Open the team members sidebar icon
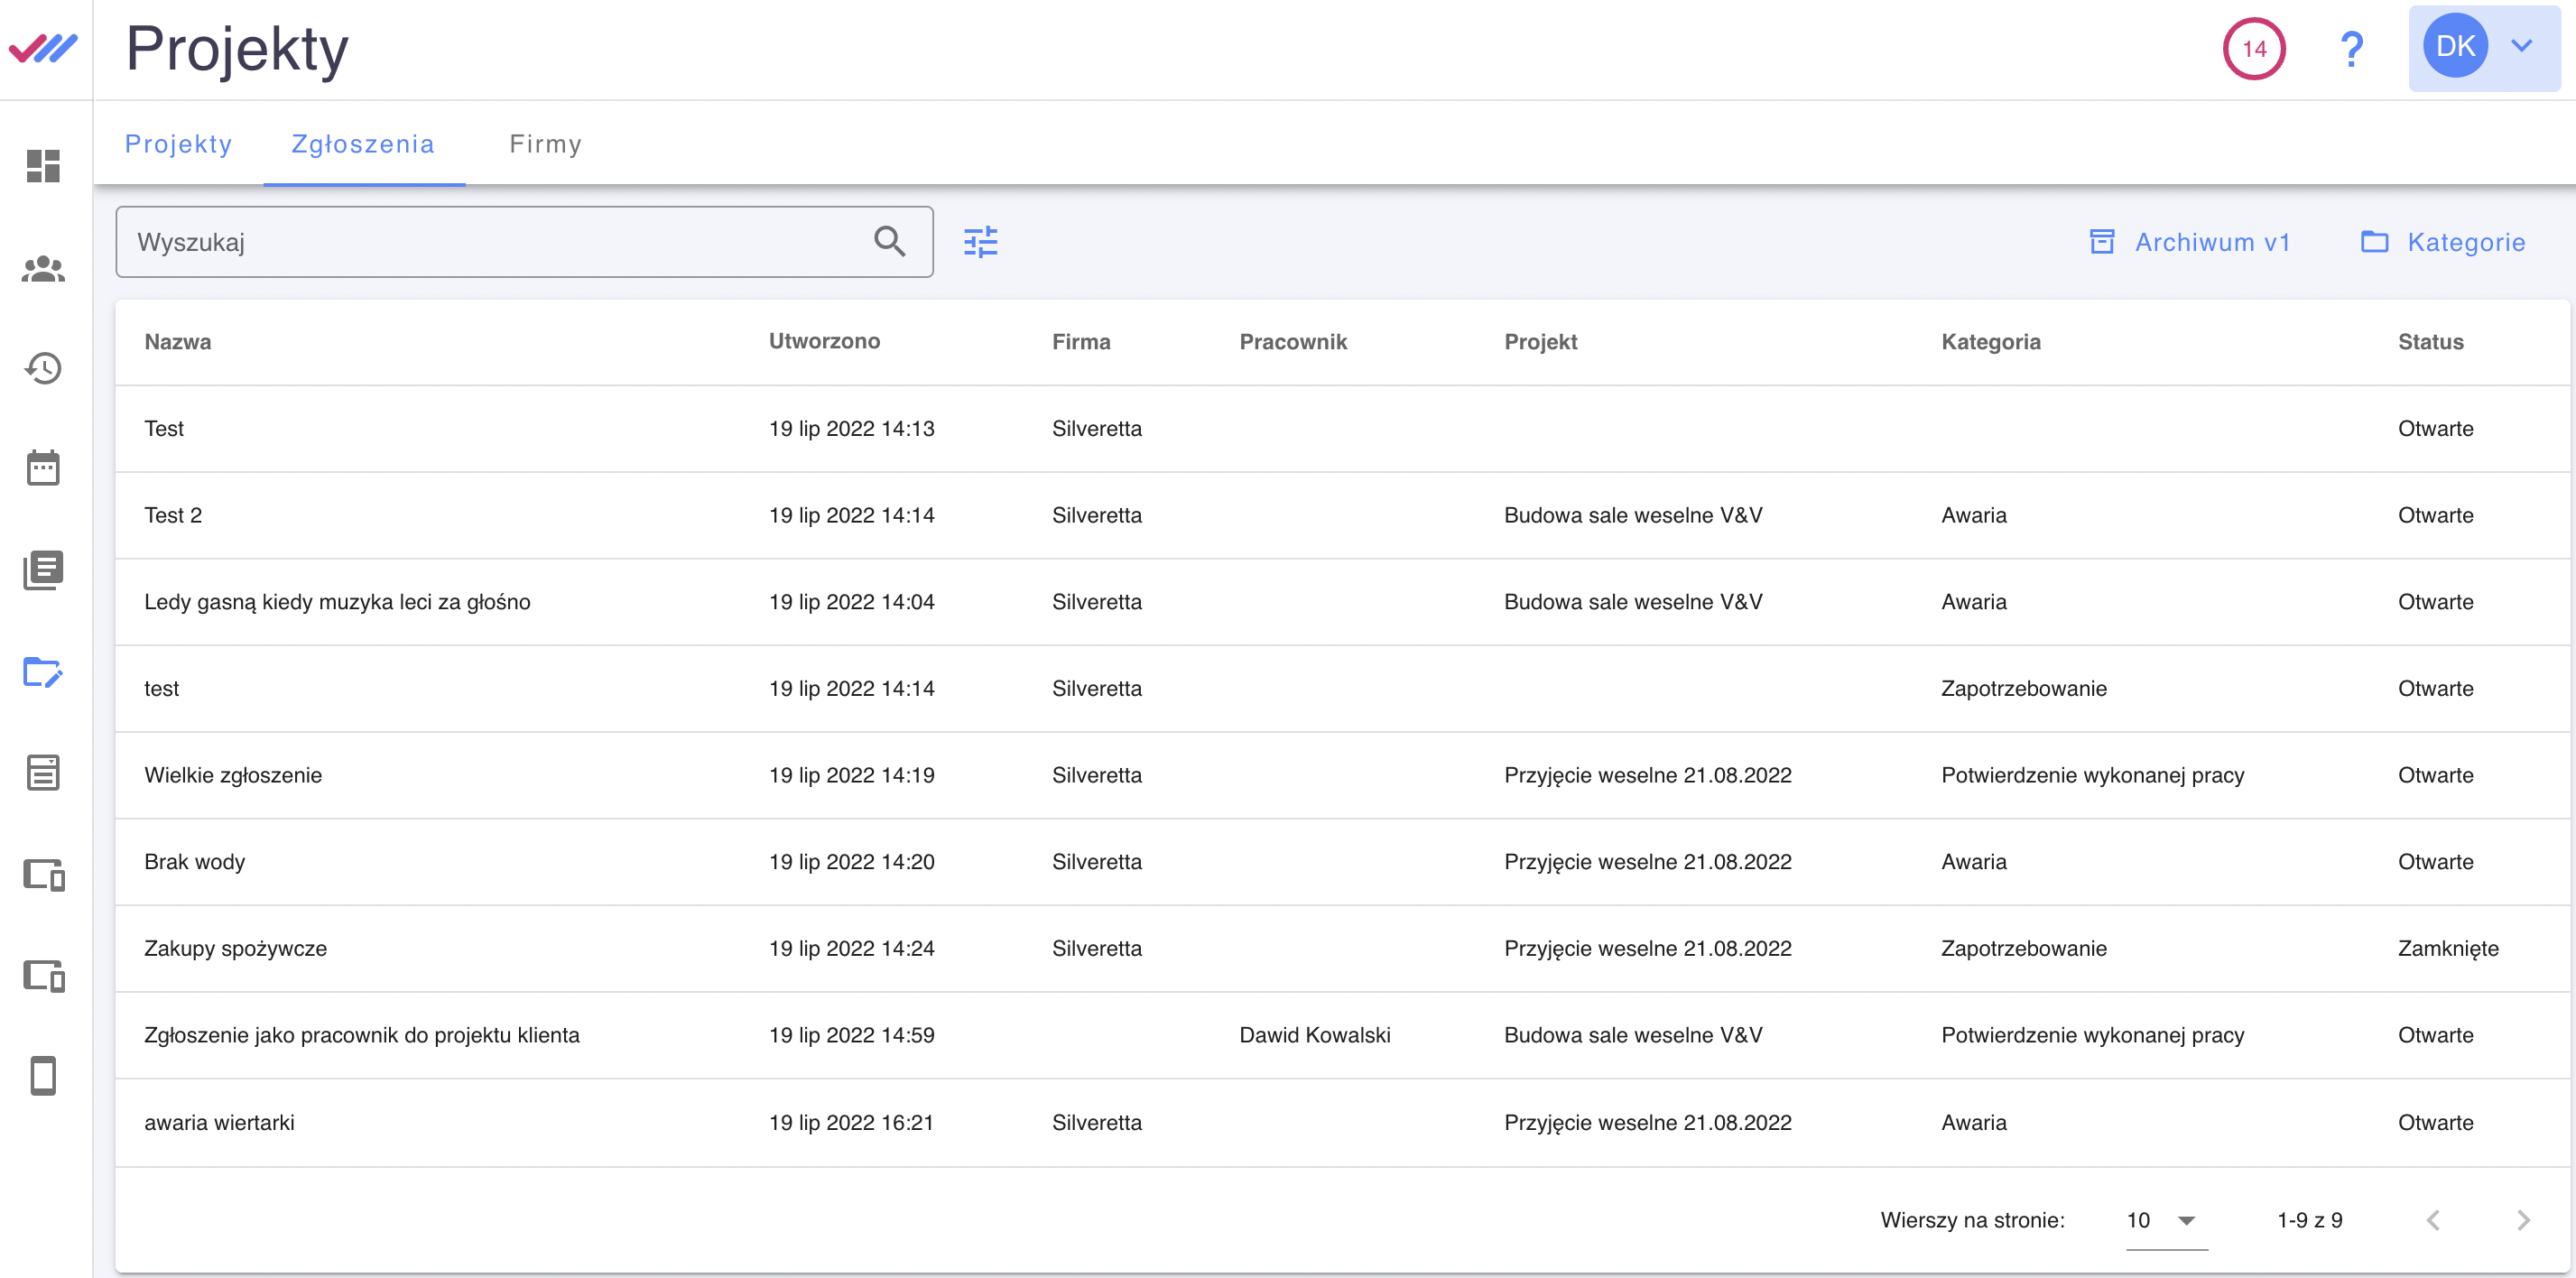 [x=43, y=268]
